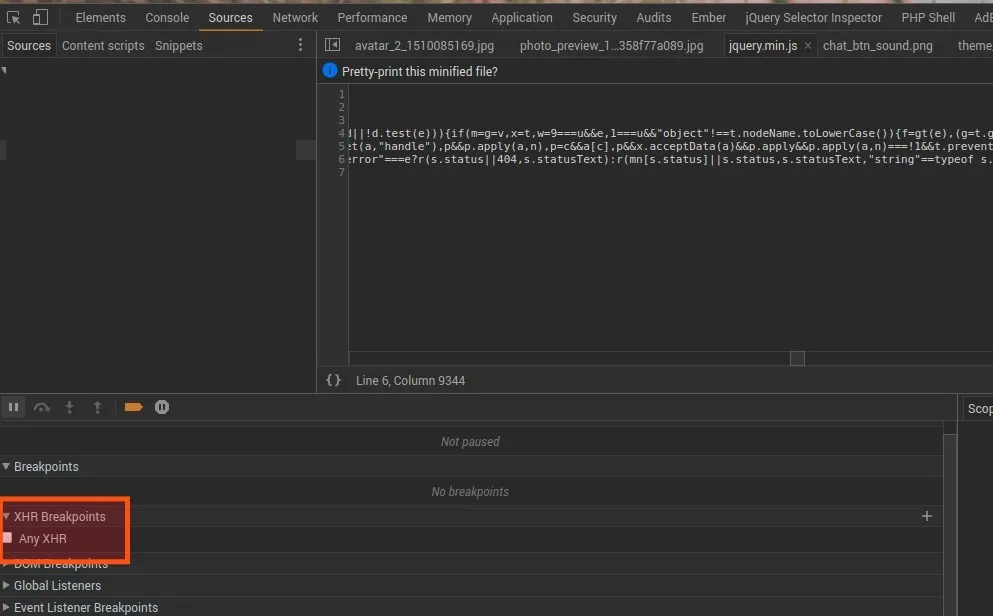Switch to the Network tab
This screenshot has height=616, width=993.
coord(295,17)
